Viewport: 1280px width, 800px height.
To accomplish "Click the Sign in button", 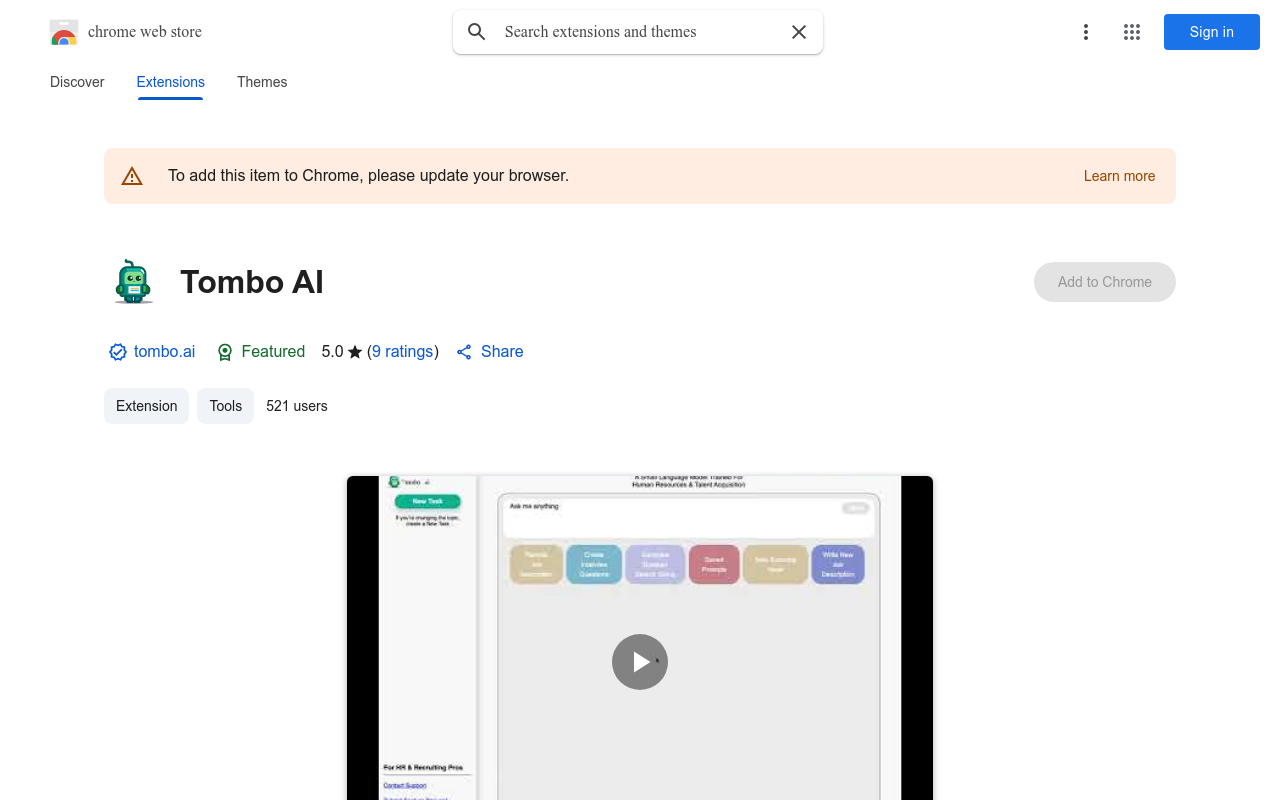I will coord(1212,32).
